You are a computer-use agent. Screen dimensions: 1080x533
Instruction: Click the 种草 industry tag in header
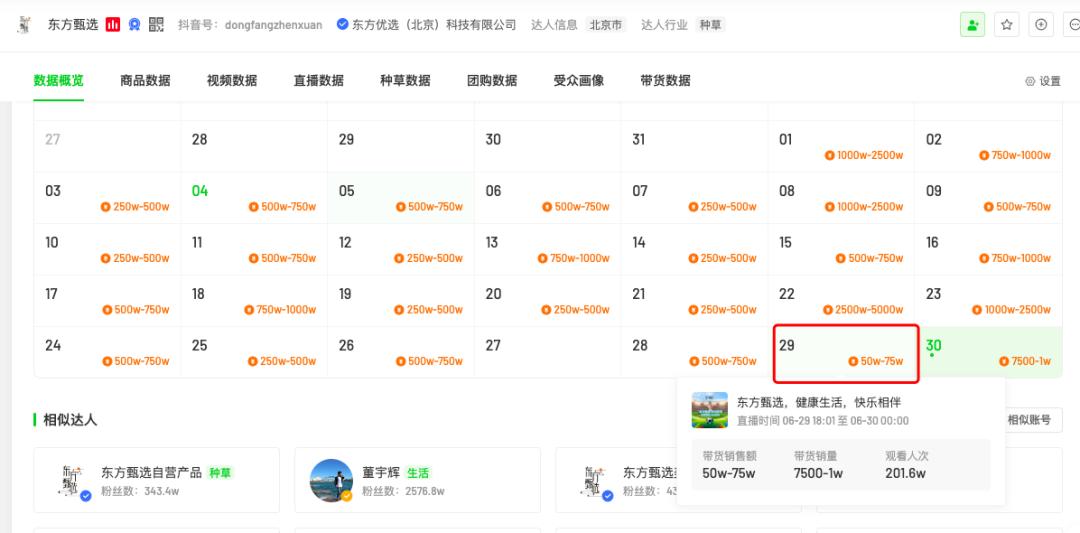coord(710,25)
